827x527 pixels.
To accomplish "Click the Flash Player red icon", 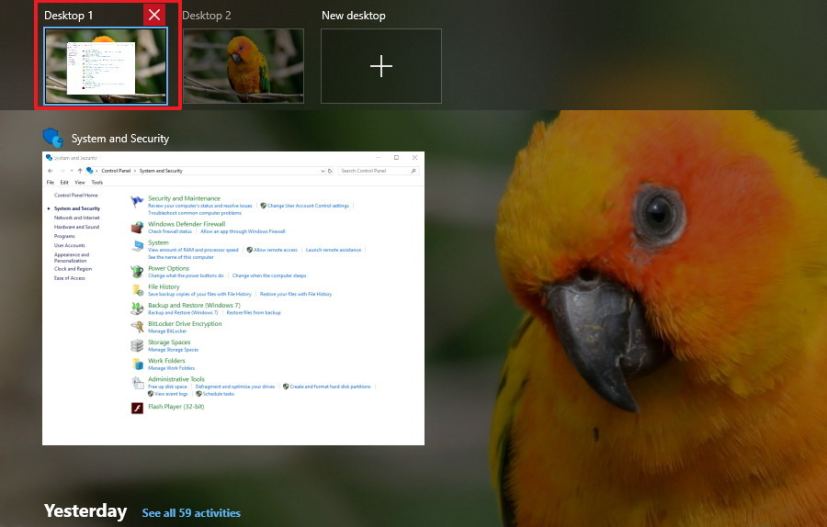I will pos(137,408).
